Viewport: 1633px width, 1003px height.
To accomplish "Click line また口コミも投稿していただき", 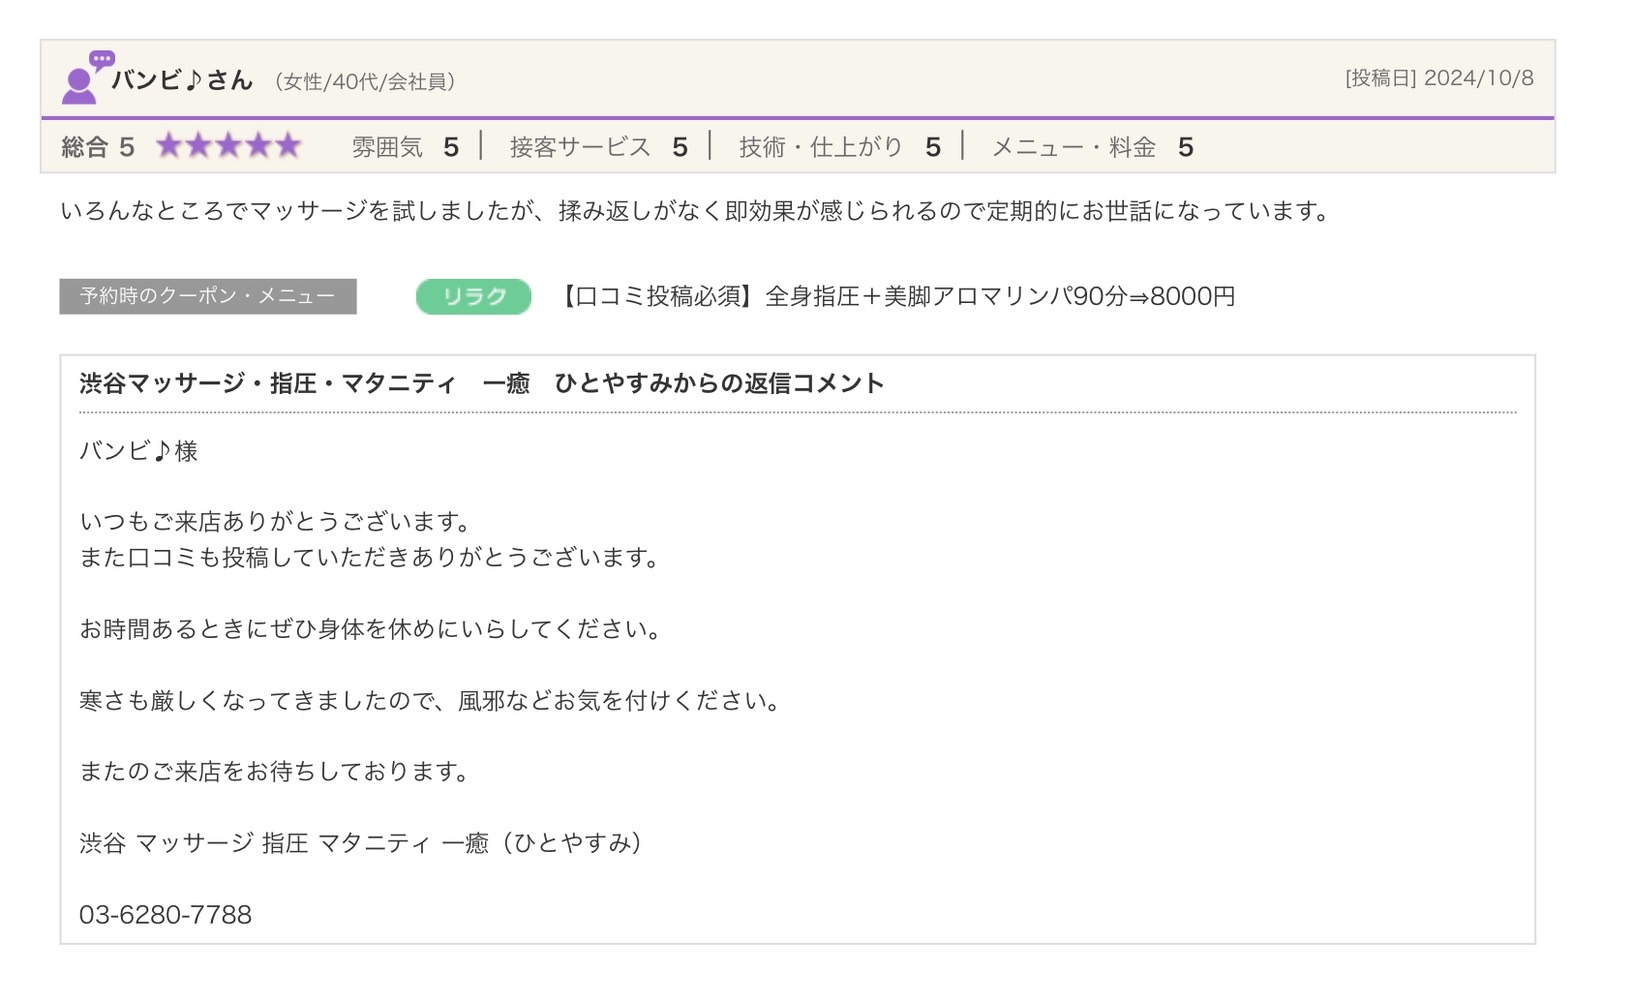I will click(371, 557).
